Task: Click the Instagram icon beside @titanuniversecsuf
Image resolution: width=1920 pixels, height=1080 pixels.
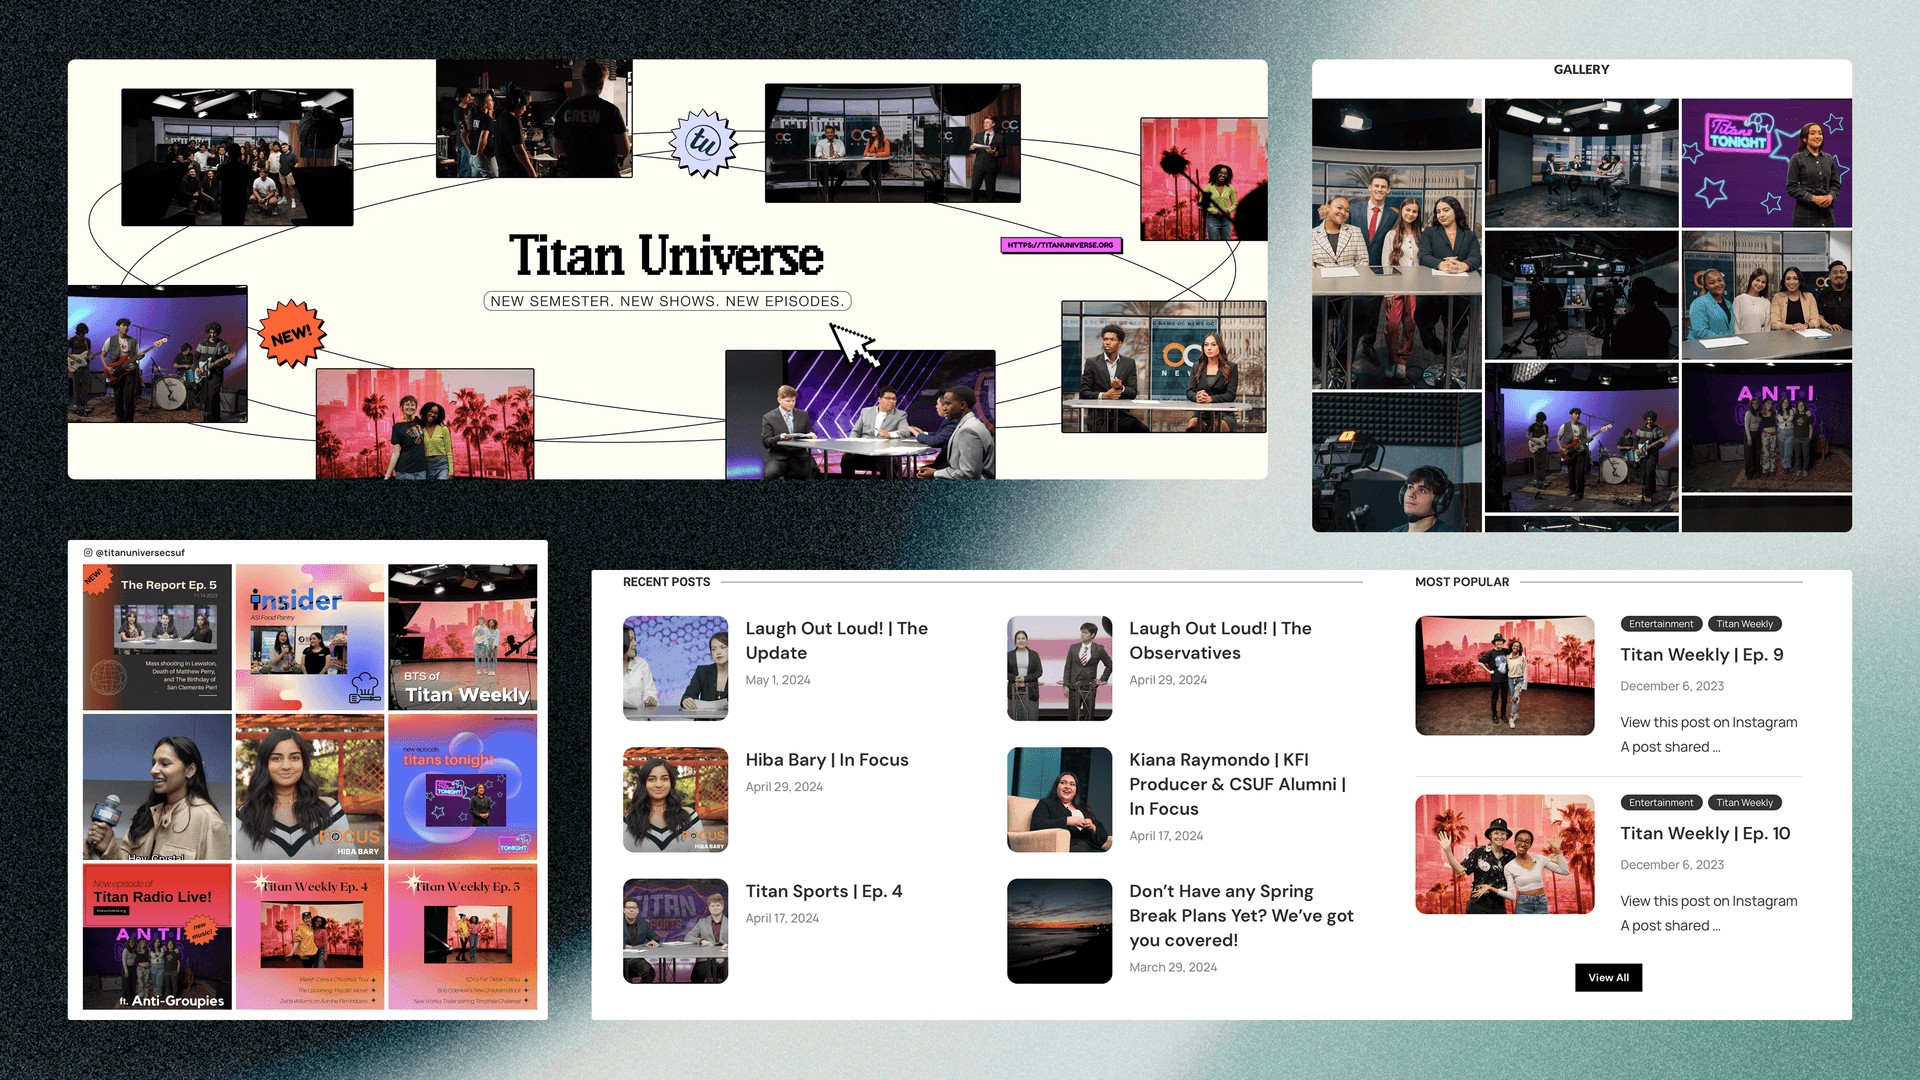Action: tap(88, 552)
